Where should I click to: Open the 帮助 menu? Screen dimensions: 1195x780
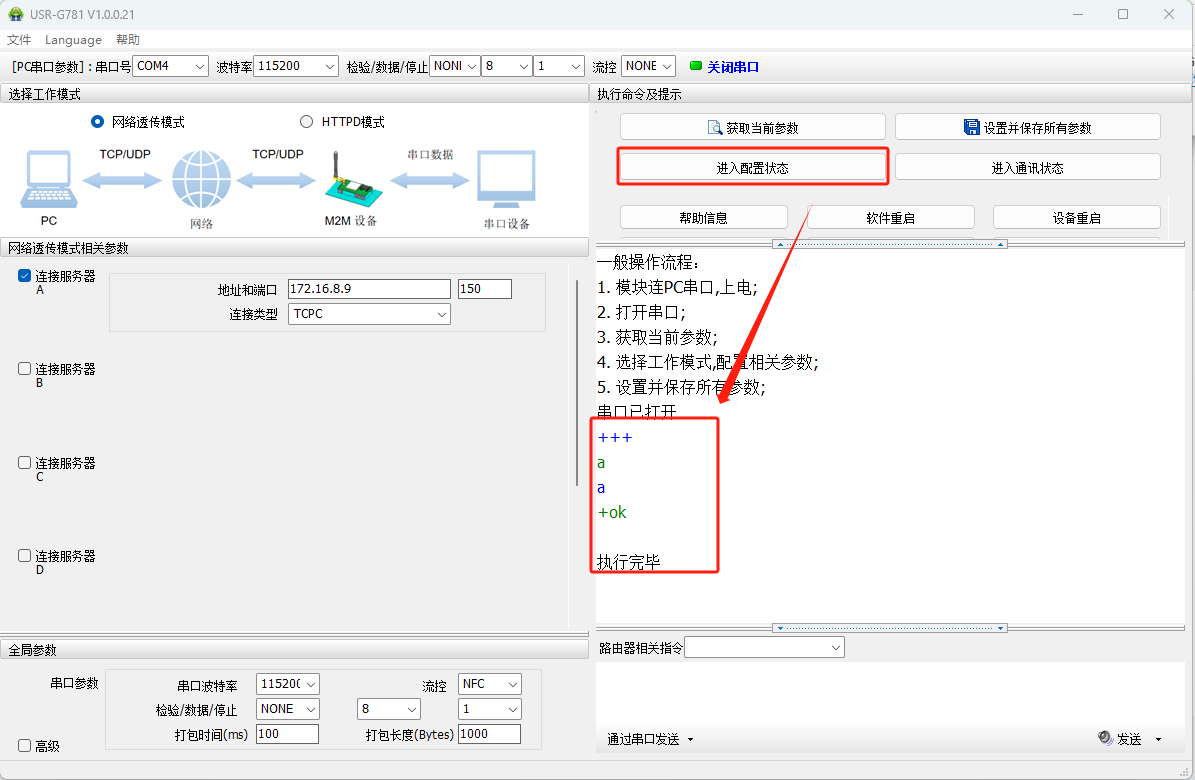tap(128, 40)
